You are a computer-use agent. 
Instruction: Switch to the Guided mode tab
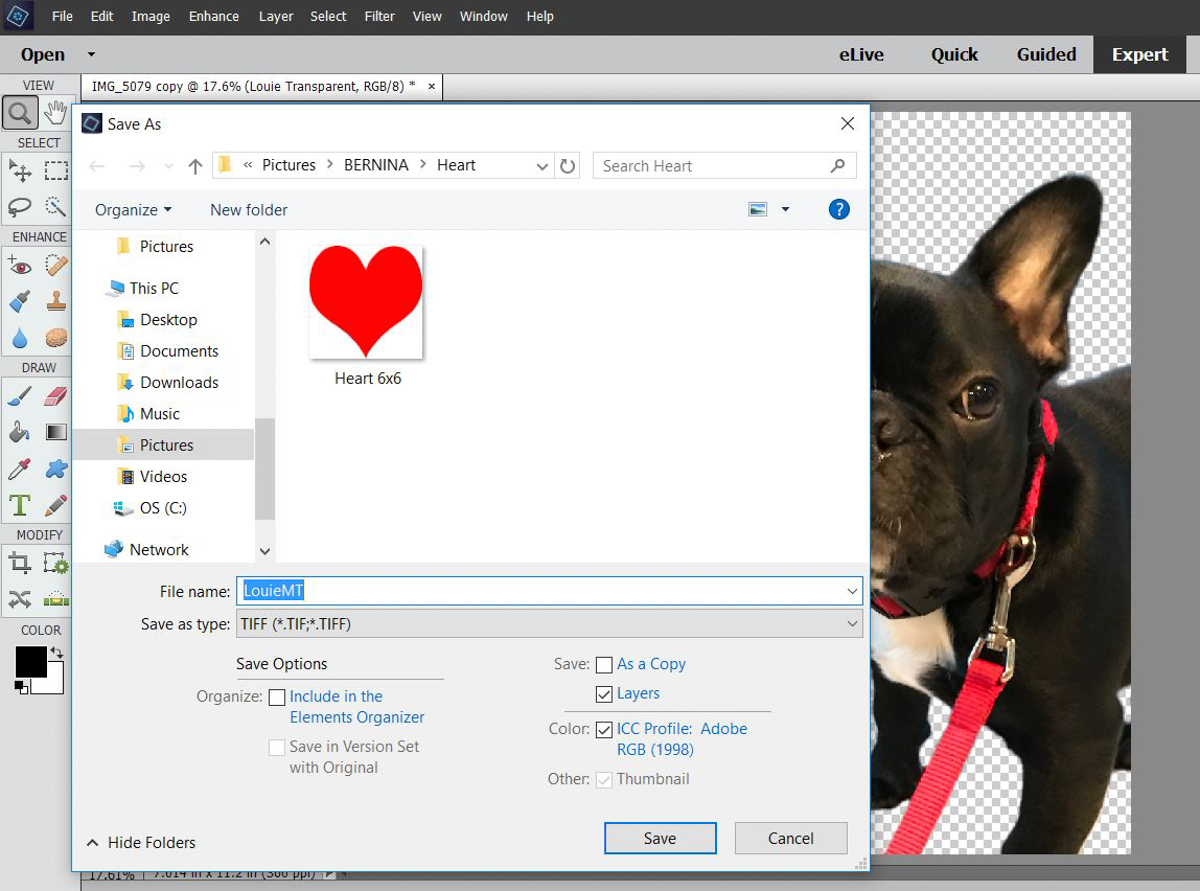(x=1046, y=55)
